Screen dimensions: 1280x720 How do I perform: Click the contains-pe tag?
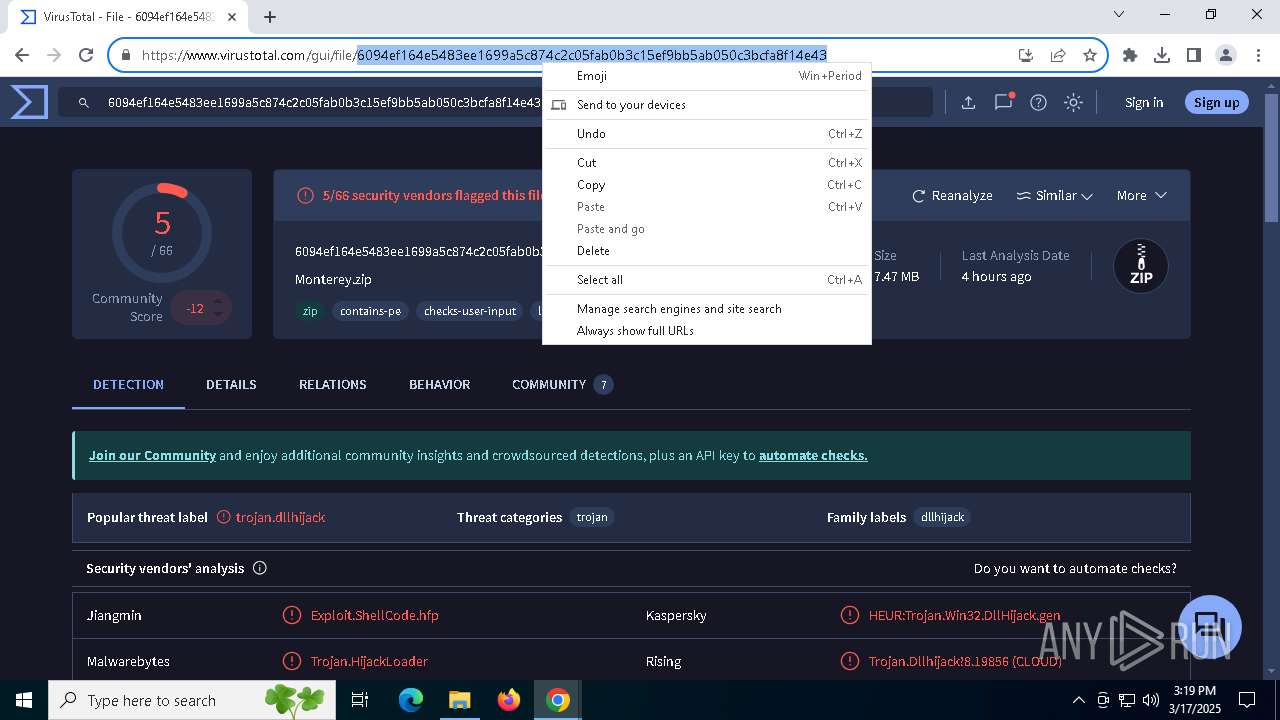point(370,311)
